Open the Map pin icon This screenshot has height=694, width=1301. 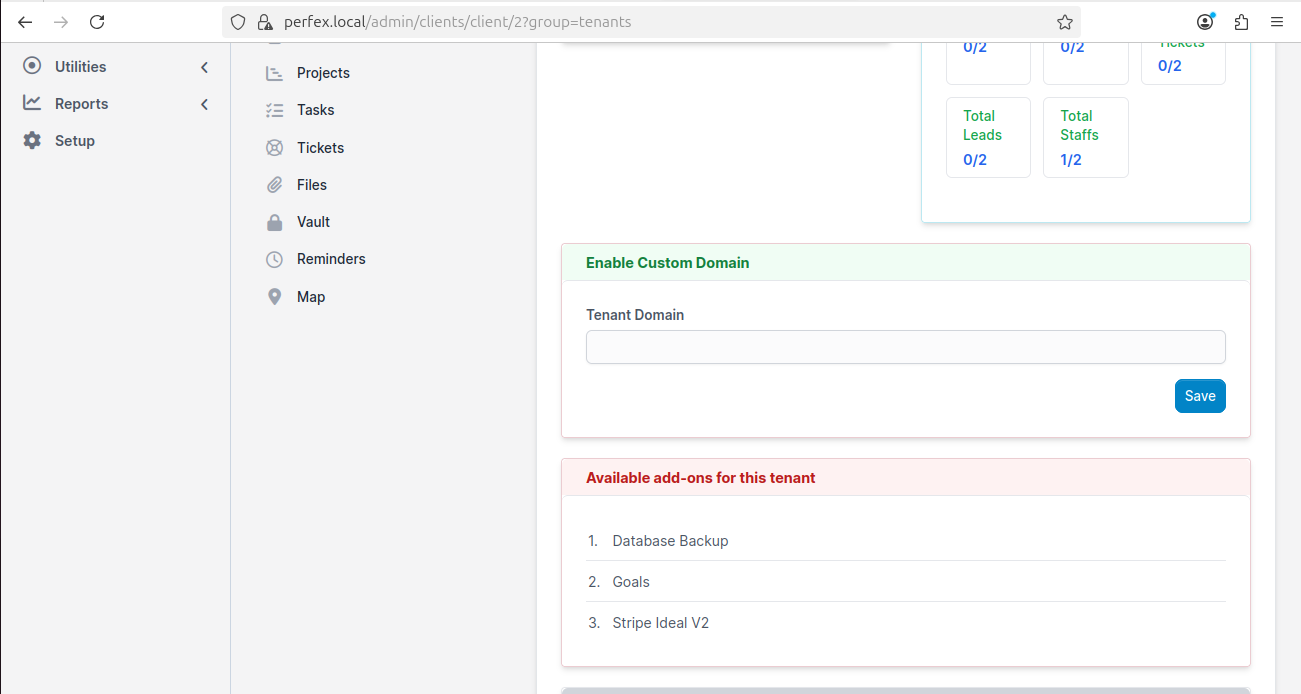pos(274,296)
